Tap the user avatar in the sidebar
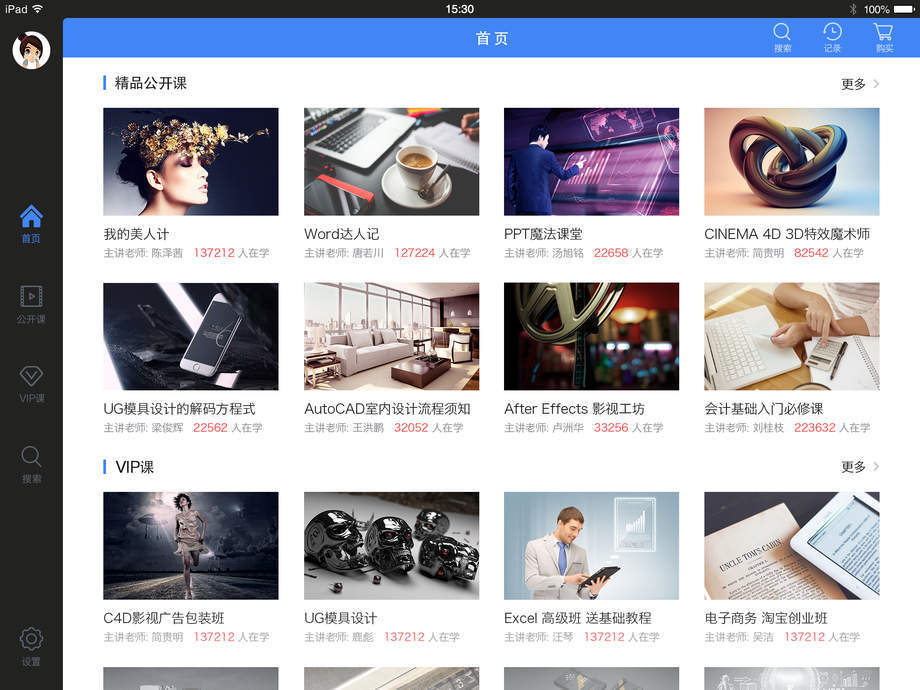This screenshot has width=920, height=690. click(x=31, y=50)
